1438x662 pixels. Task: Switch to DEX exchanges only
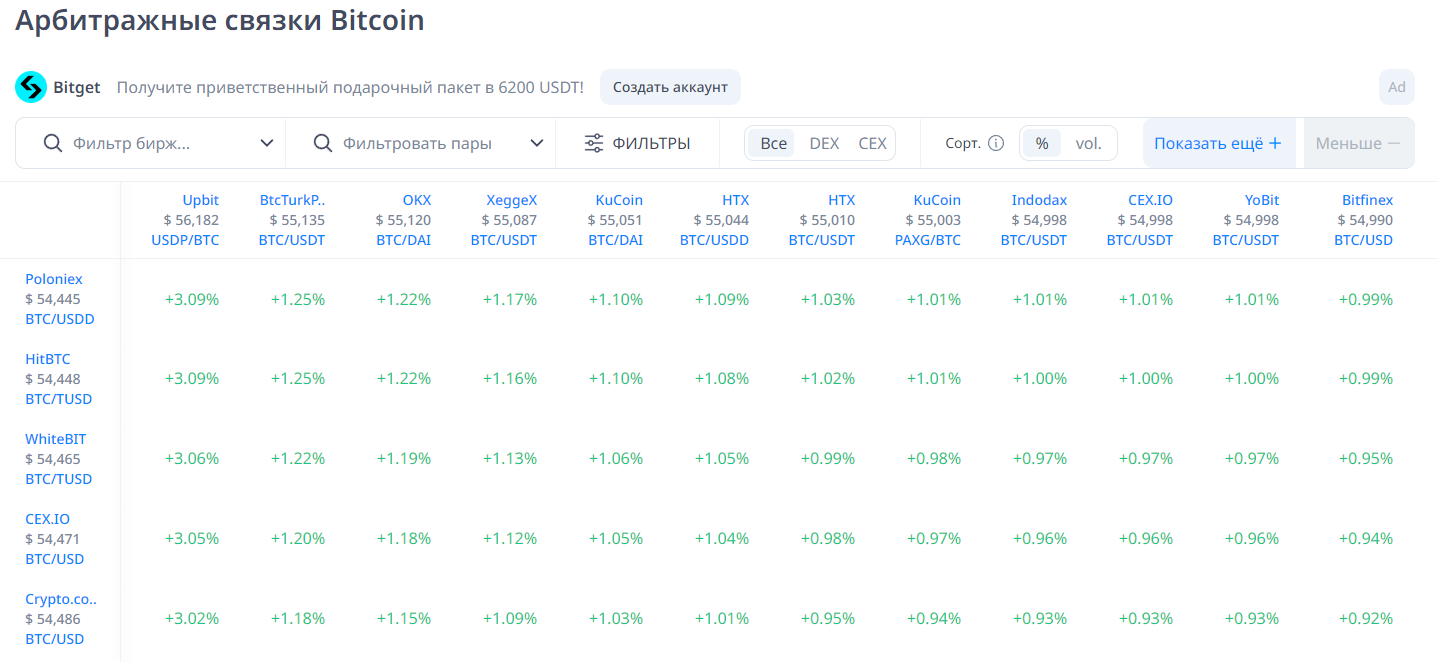coord(824,143)
